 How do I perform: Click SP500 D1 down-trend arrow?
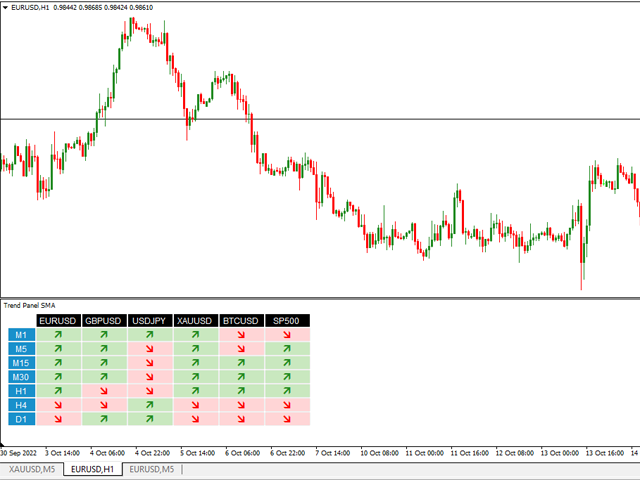tap(287, 419)
